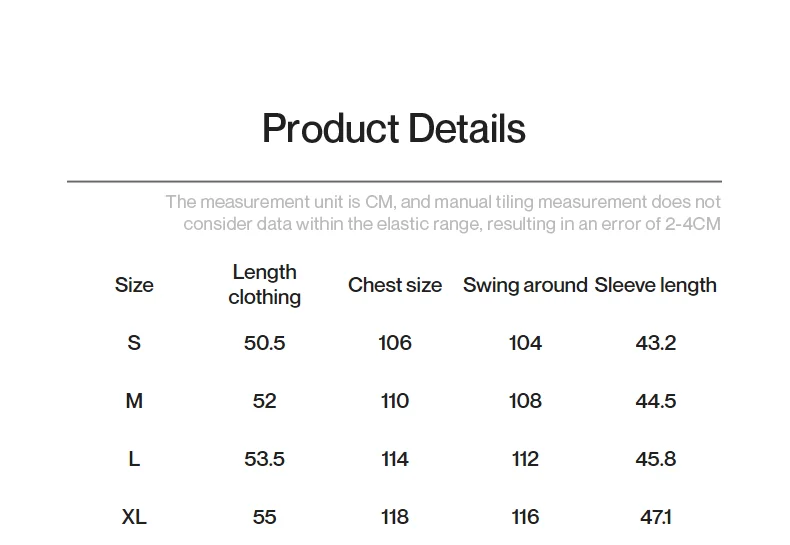790x545 pixels.
Task: Select the Sleeve length column header
Action: coord(655,285)
